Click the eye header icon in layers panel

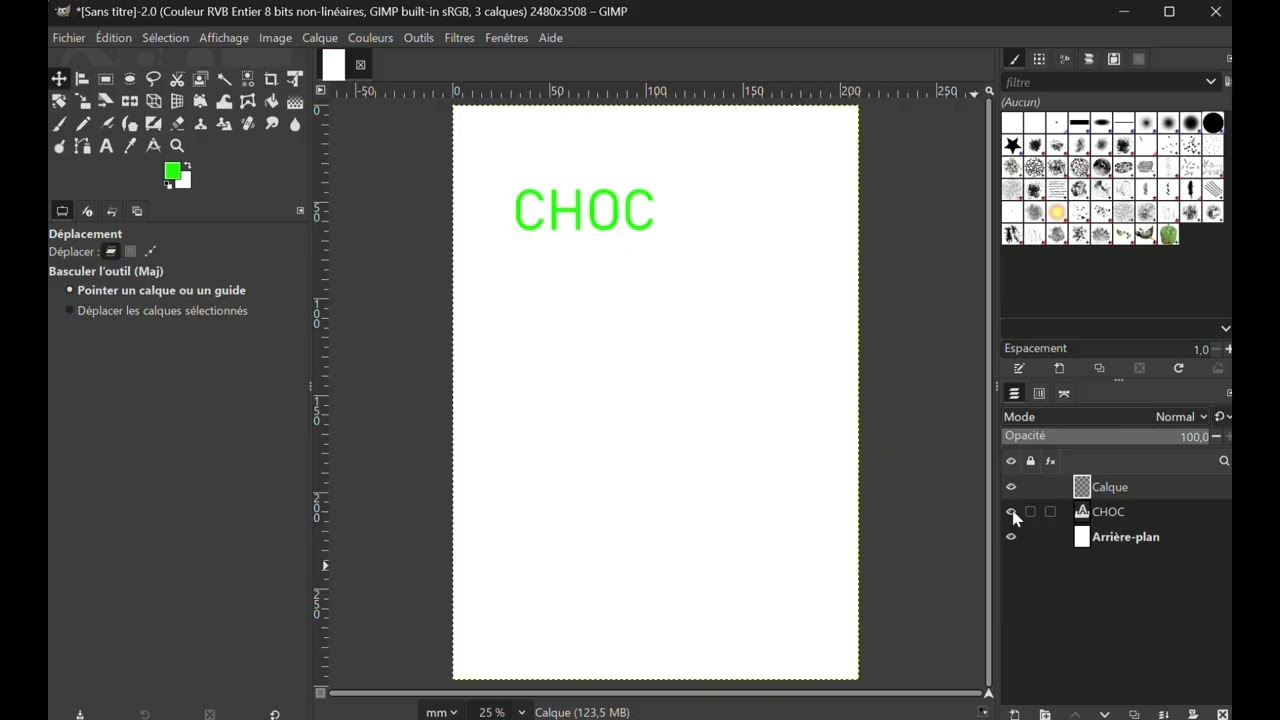click(x=1011, y=461)
